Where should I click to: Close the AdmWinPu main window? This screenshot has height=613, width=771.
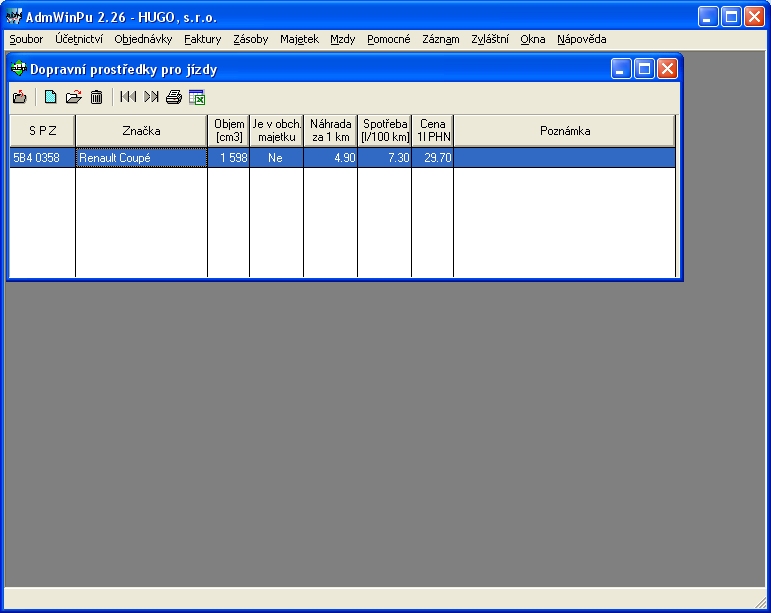[754, 17]
